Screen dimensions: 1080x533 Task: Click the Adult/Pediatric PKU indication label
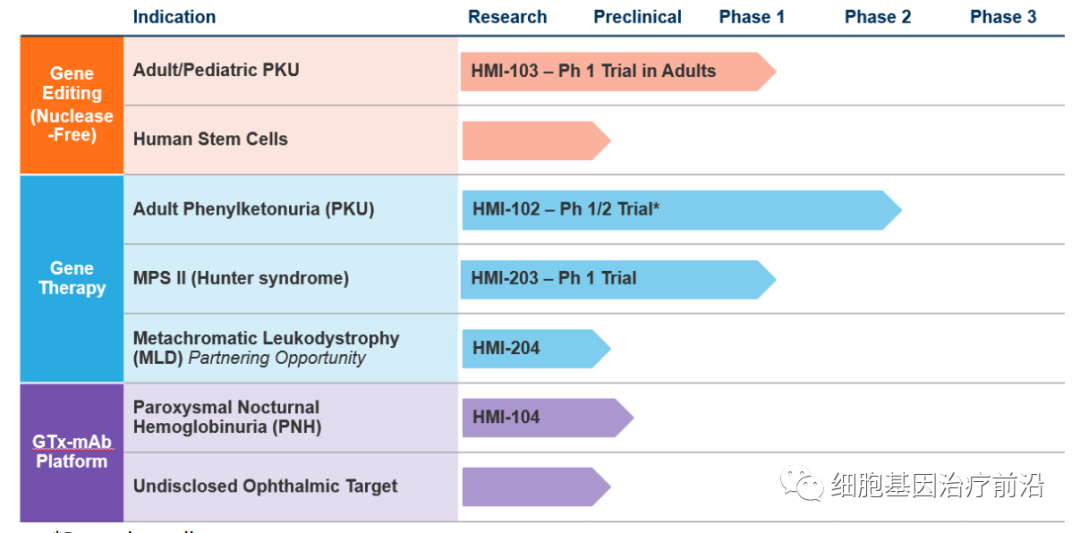click(216, 70)
